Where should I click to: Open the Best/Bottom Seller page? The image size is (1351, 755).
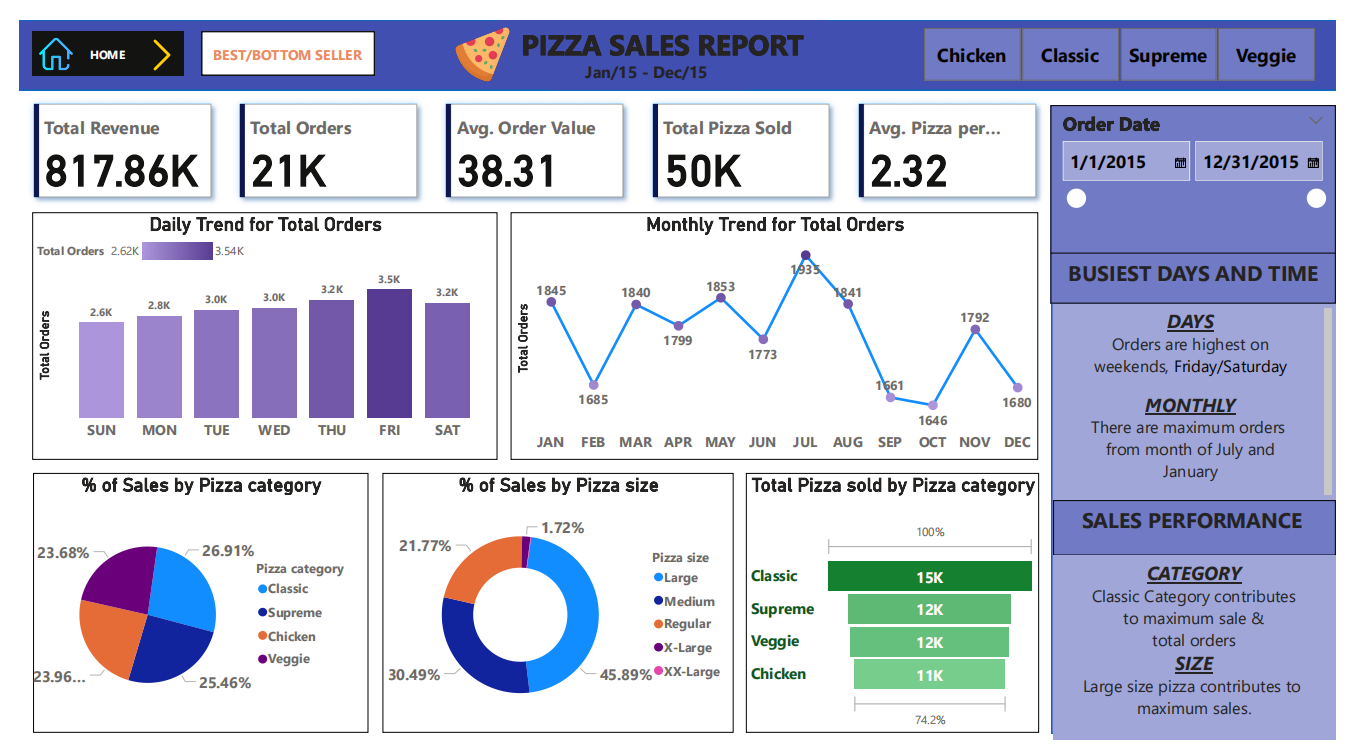(288, 55)
